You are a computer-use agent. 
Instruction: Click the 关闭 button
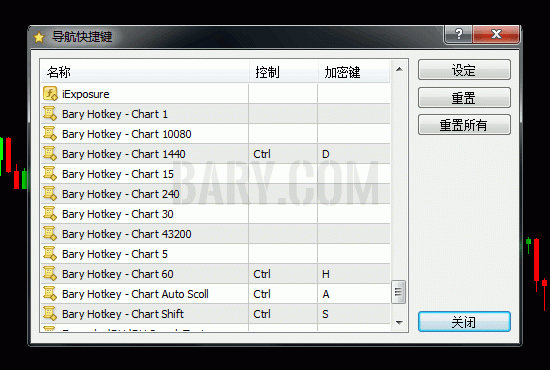coord(464,321)
